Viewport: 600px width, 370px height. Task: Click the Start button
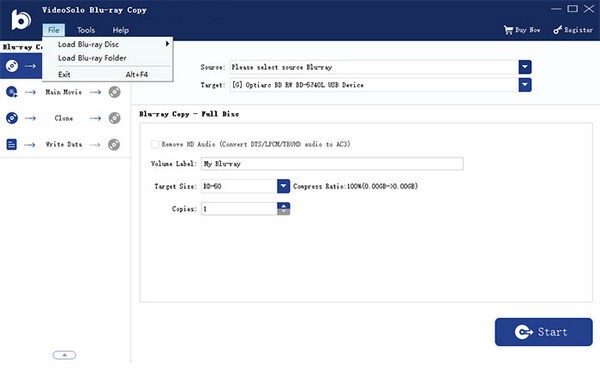pyautogui.click(x=543, y=332)
